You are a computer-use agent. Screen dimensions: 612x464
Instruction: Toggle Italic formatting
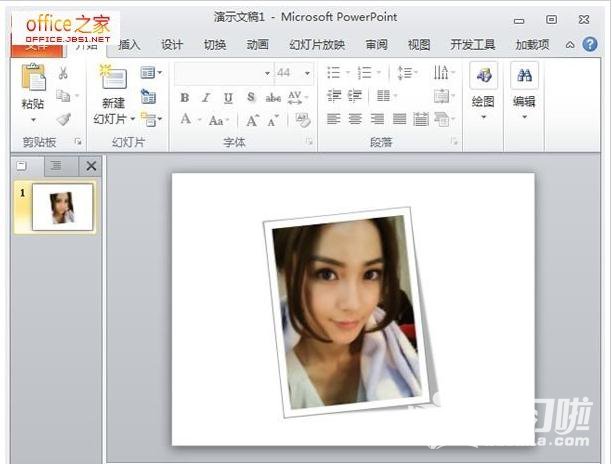tap(206, 97)
